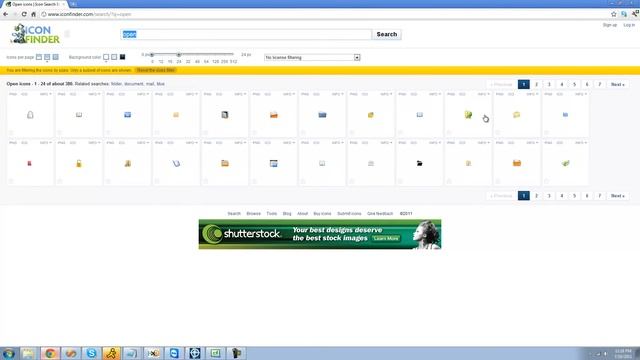Select the black open folder icon result
Screen dimensions: 640x360
[x=420, y=163]
